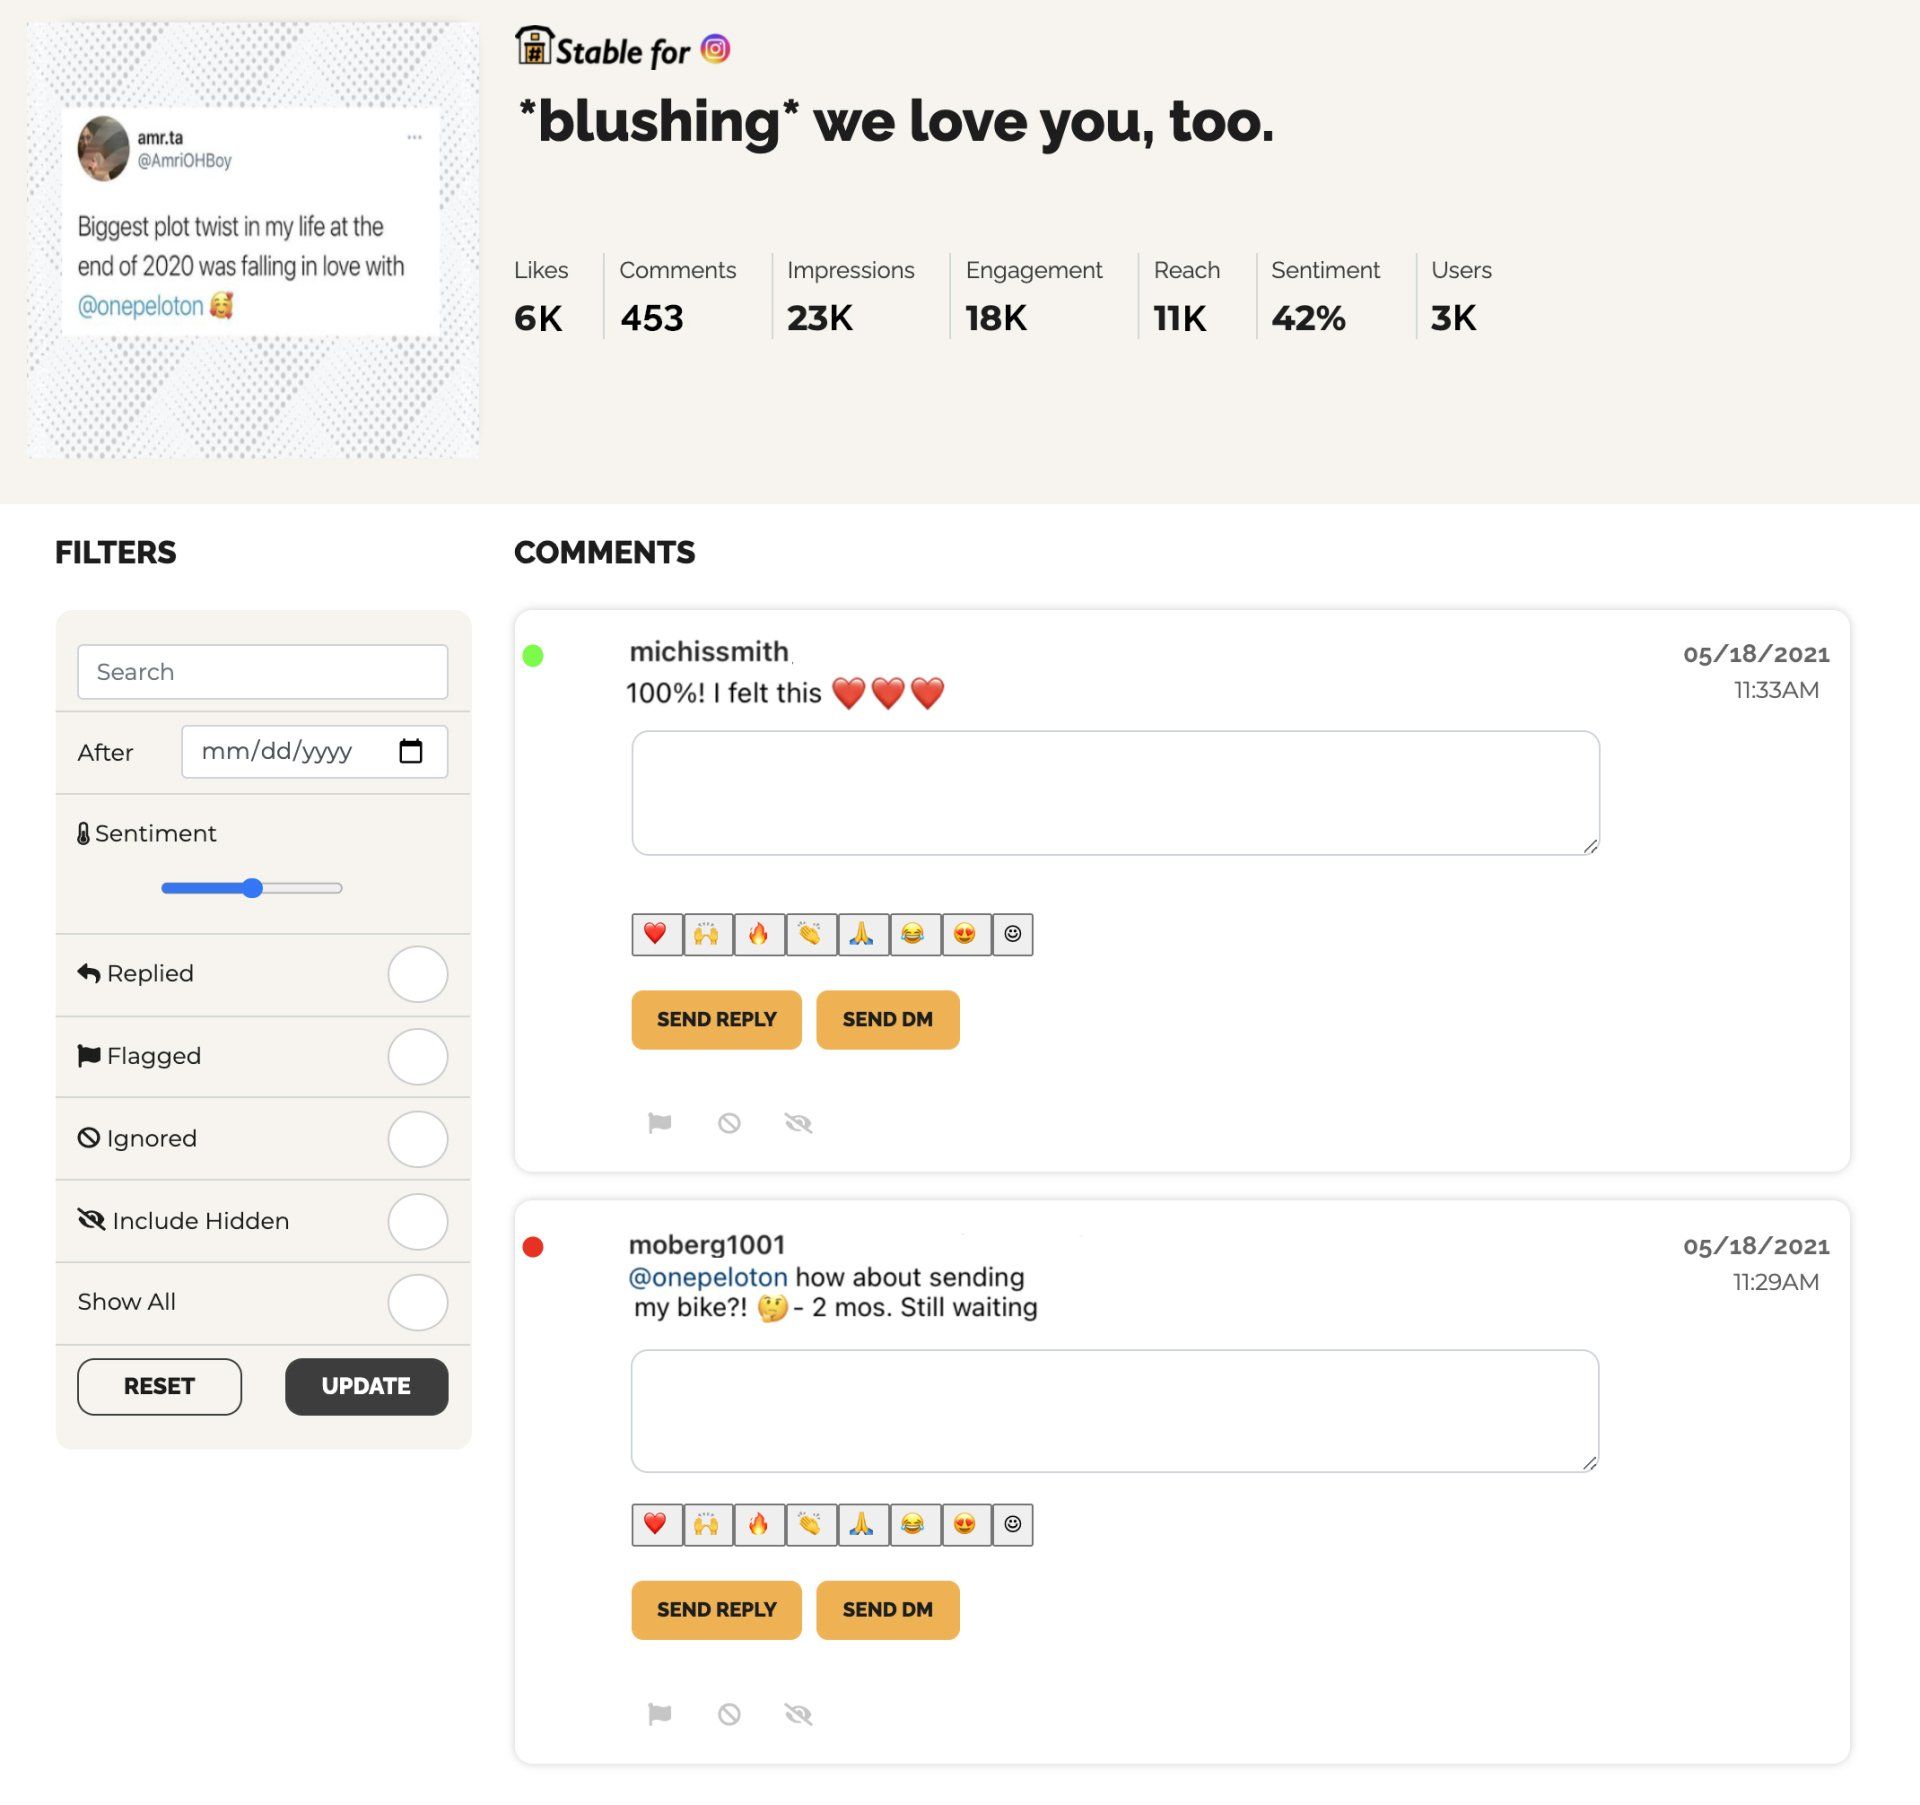Ignore michissmith's comment with the ban icon

point(729,1123)
